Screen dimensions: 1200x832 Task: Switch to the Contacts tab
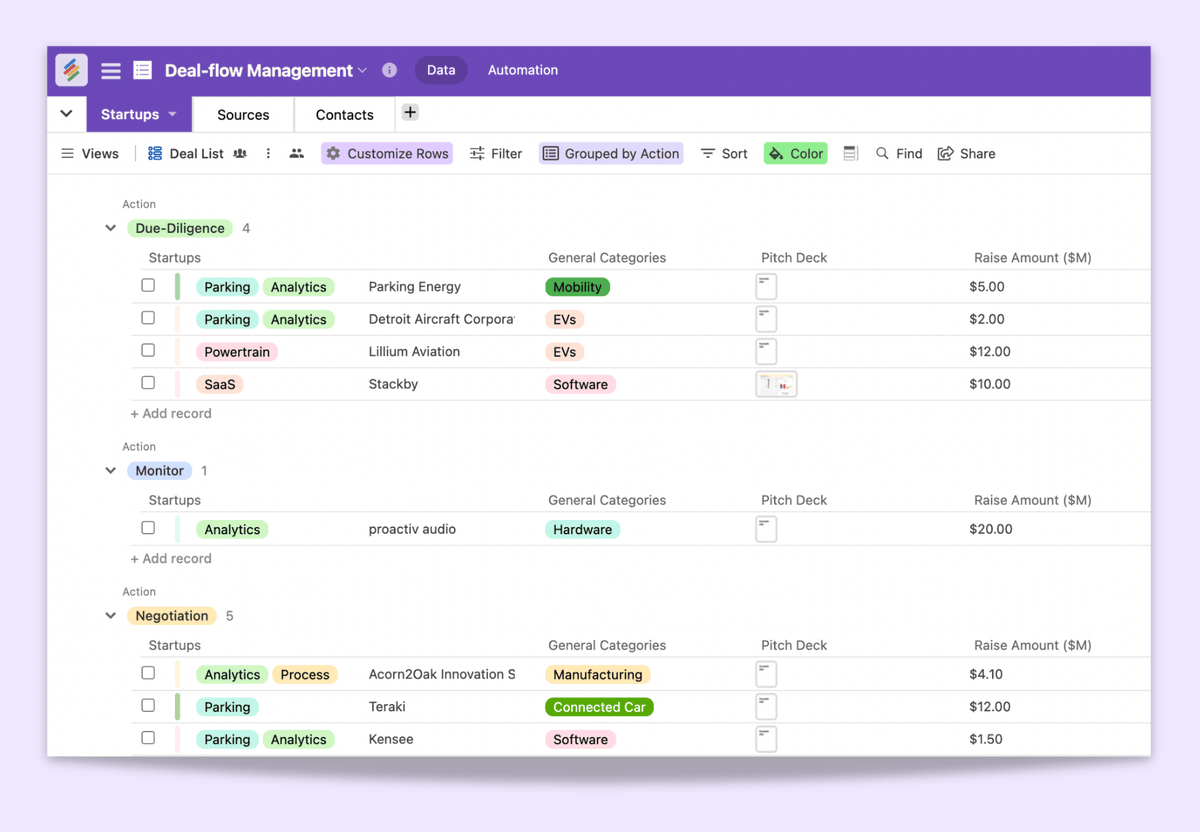[x=344, y=115]
